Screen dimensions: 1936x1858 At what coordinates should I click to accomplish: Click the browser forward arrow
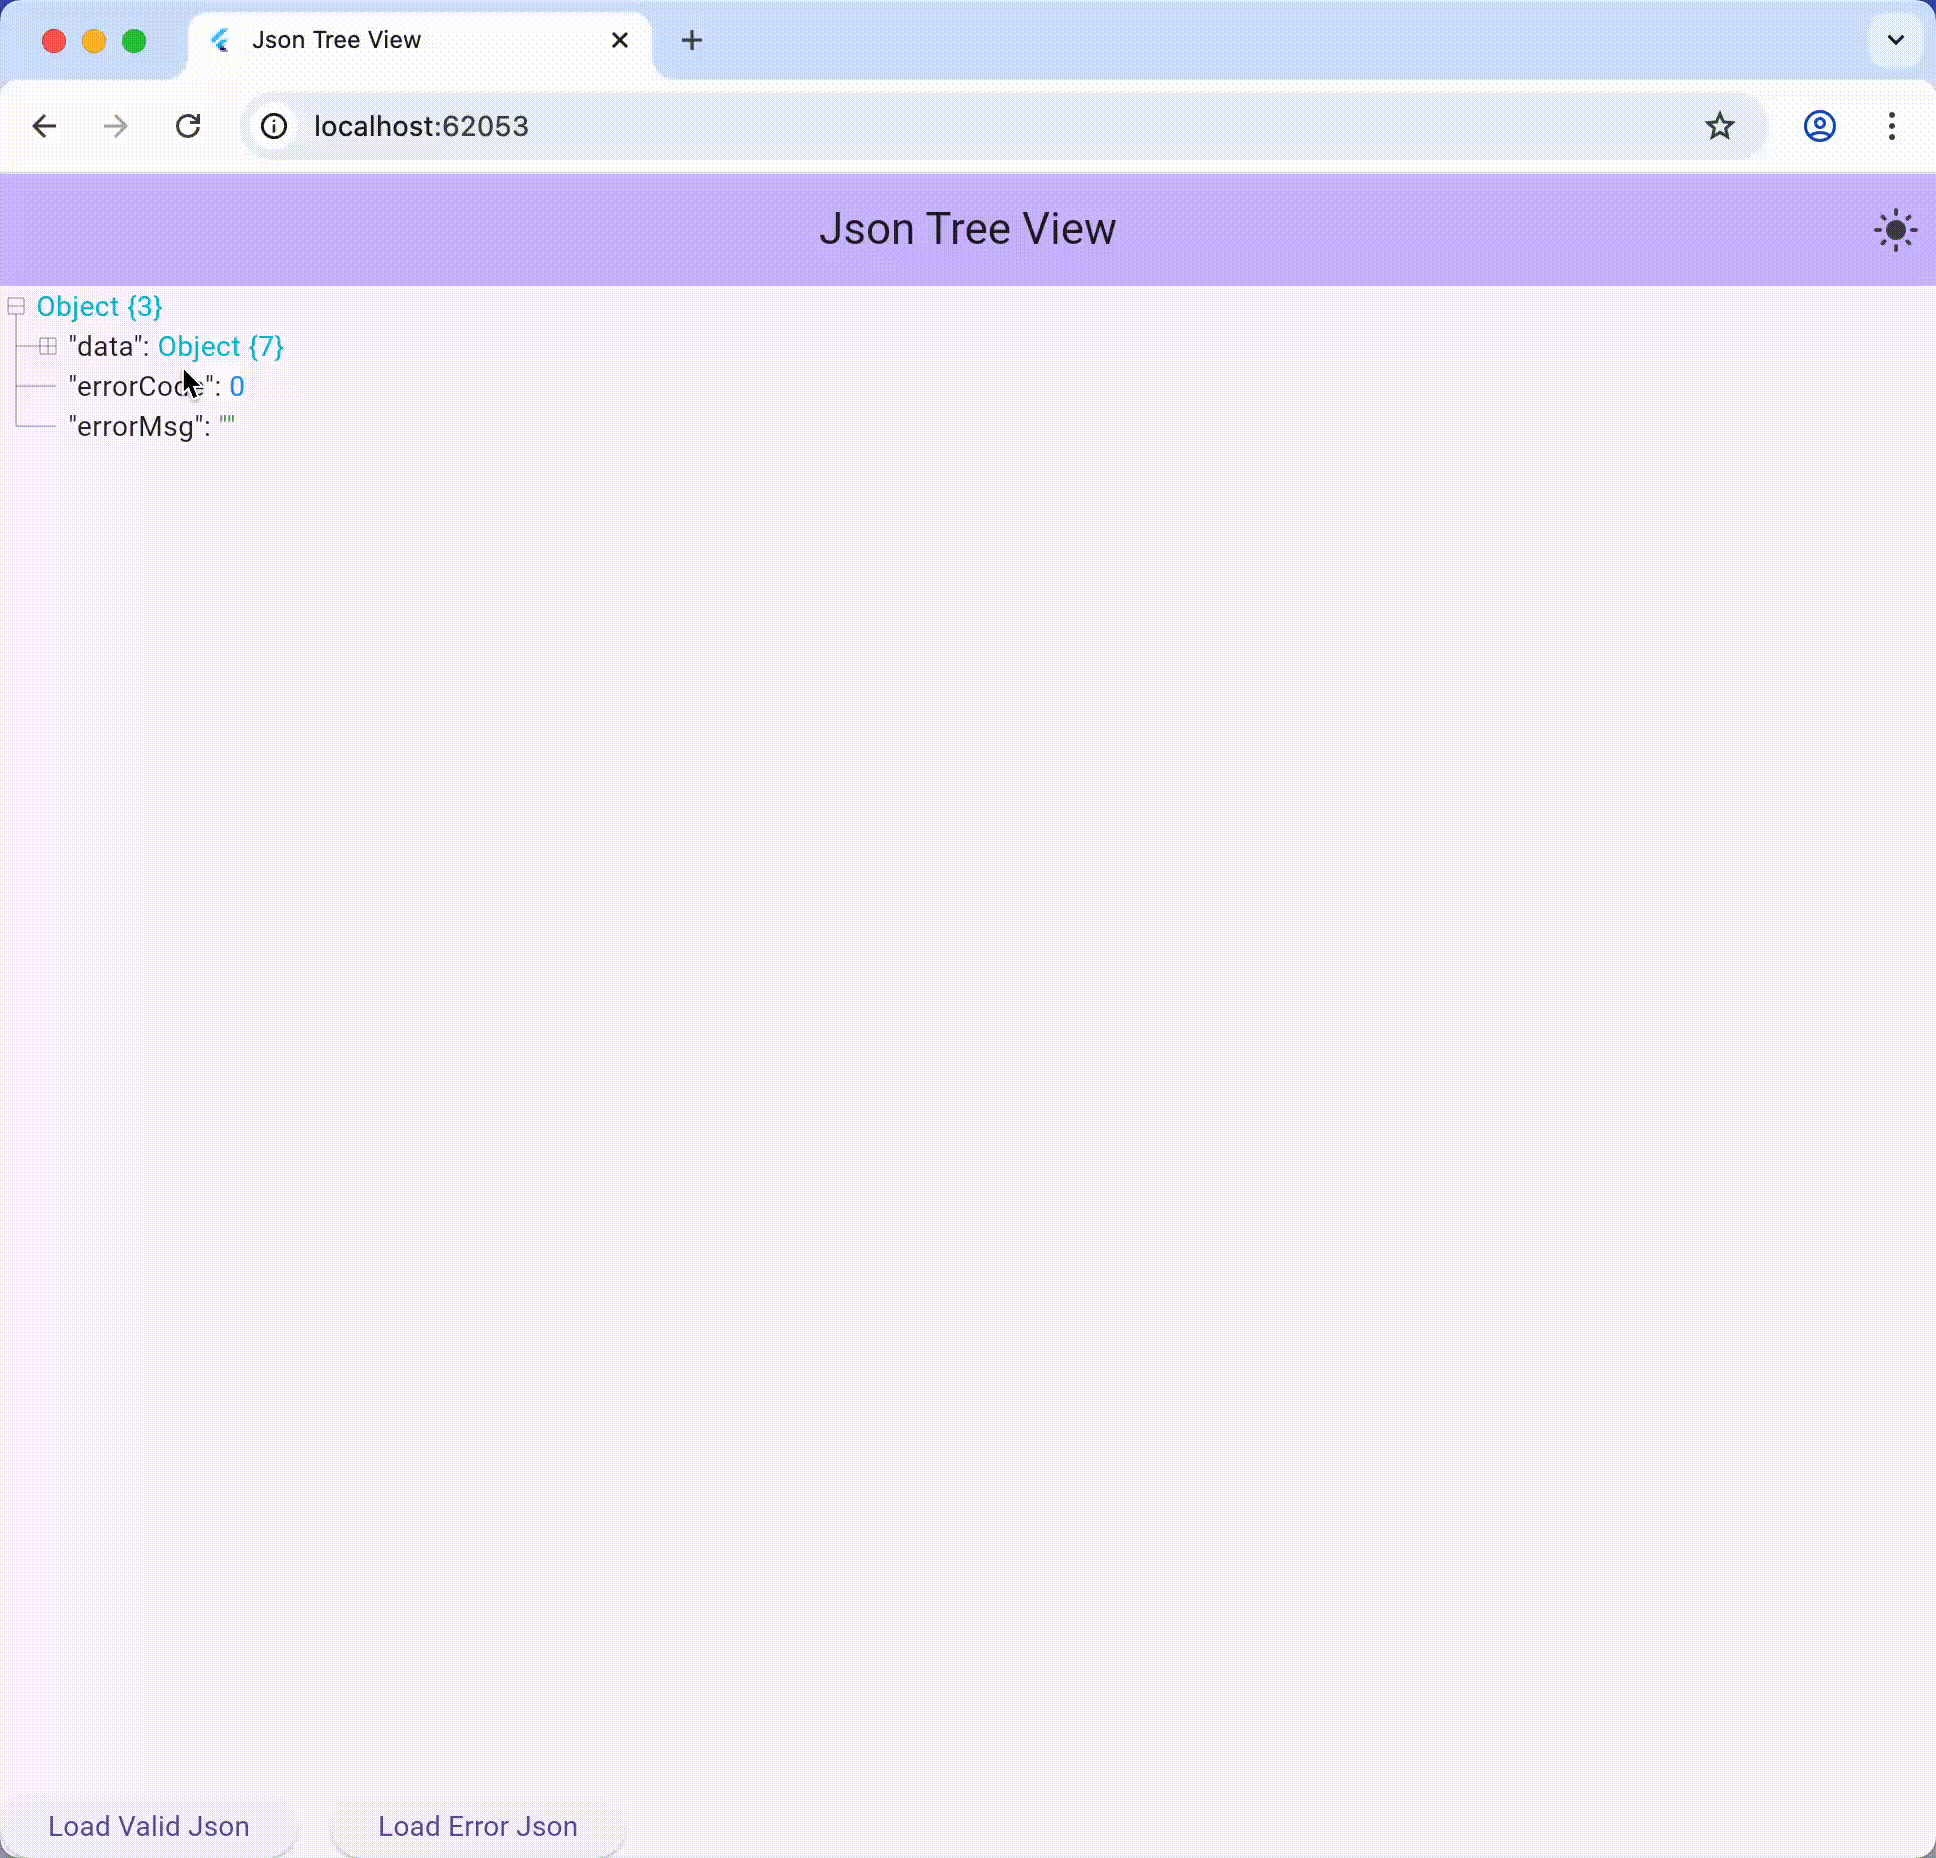[x=116, y=126]
